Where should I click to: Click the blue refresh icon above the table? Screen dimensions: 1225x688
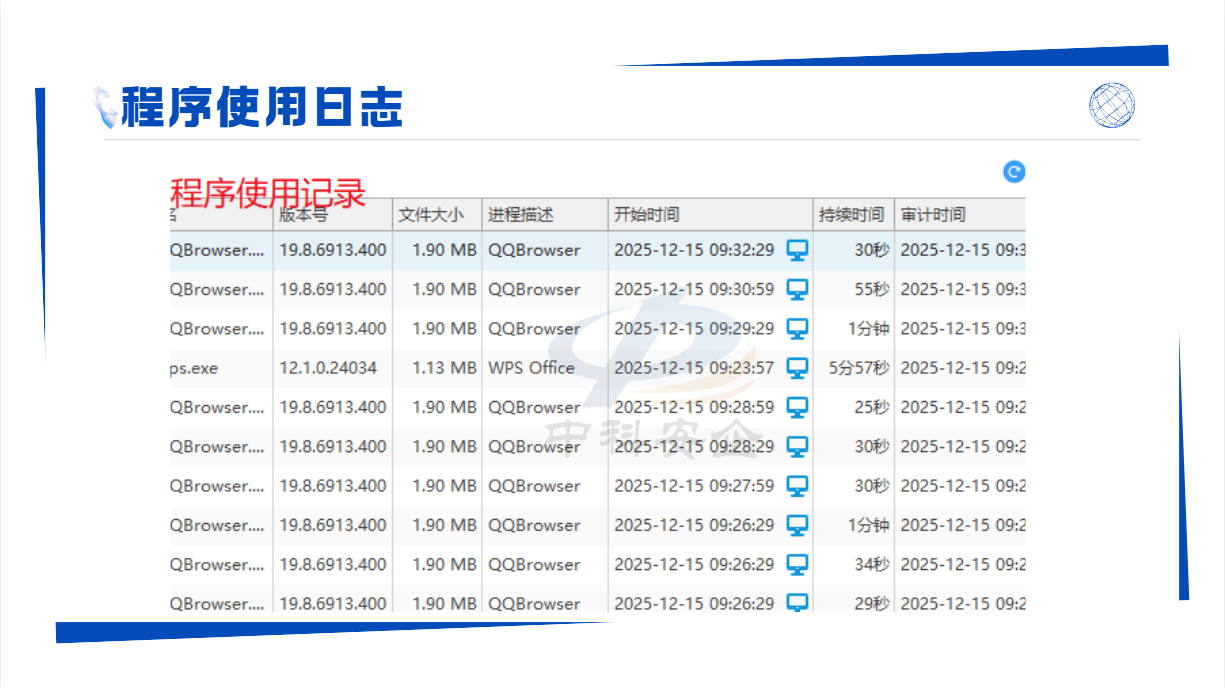click(1014, 172)
